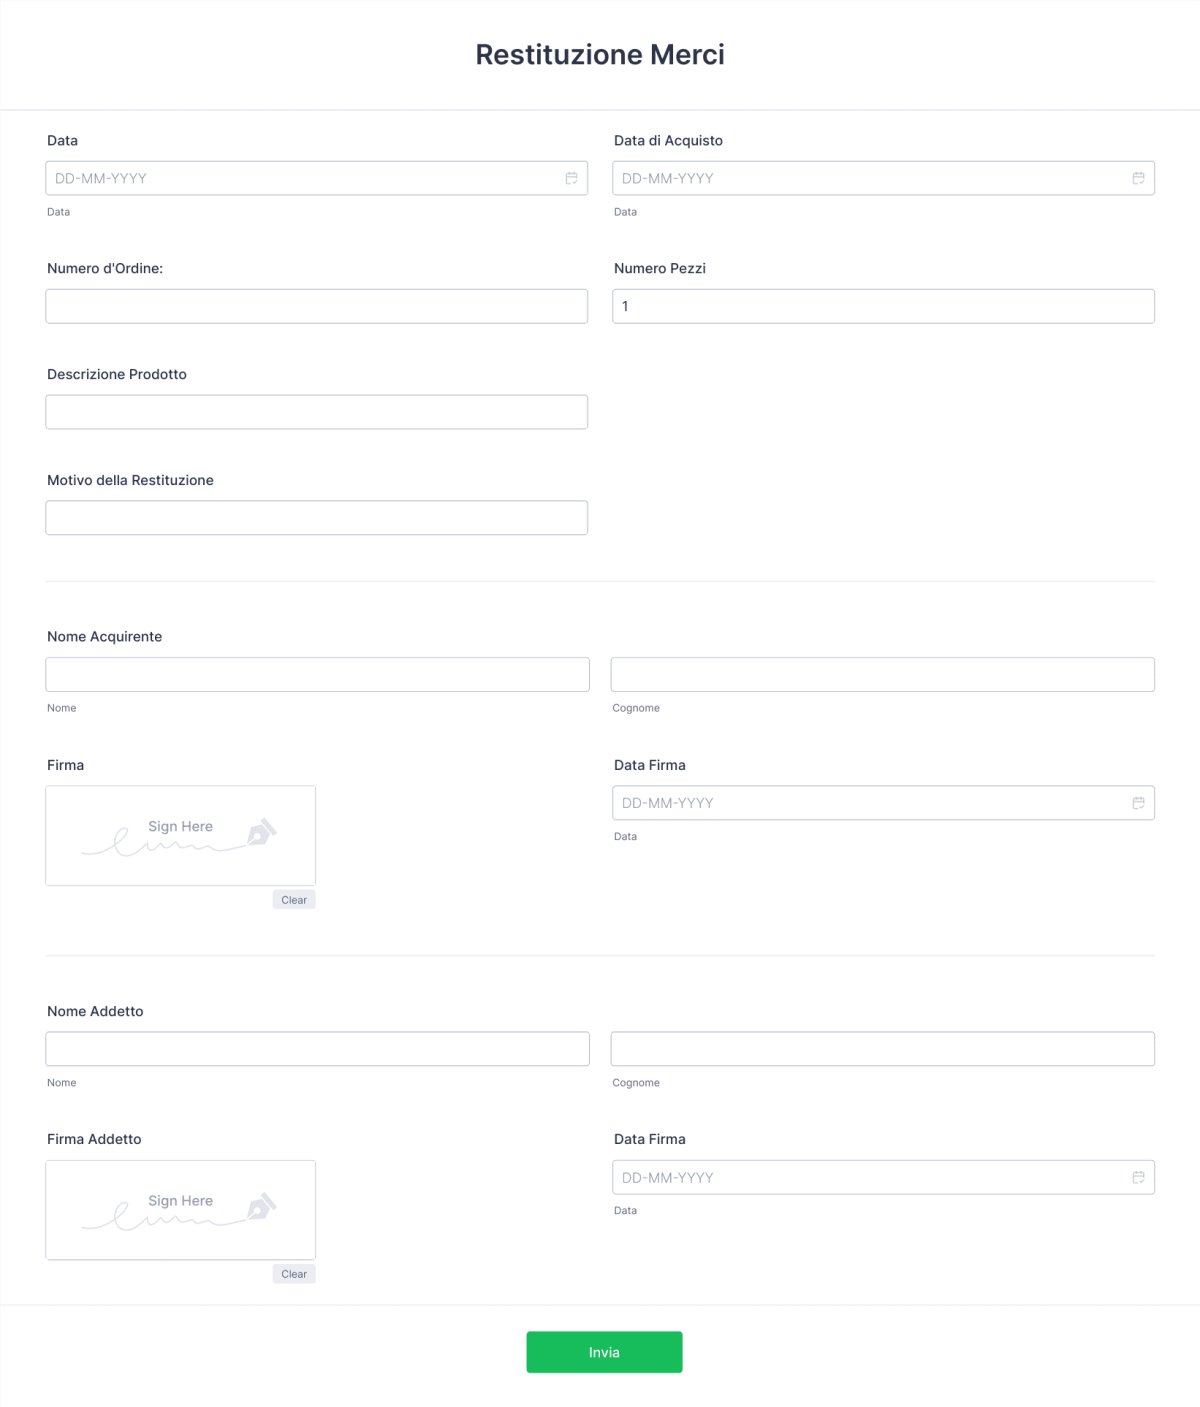
Task: Select the Motivo della Restituzione field
Action: tap(316, 517)
